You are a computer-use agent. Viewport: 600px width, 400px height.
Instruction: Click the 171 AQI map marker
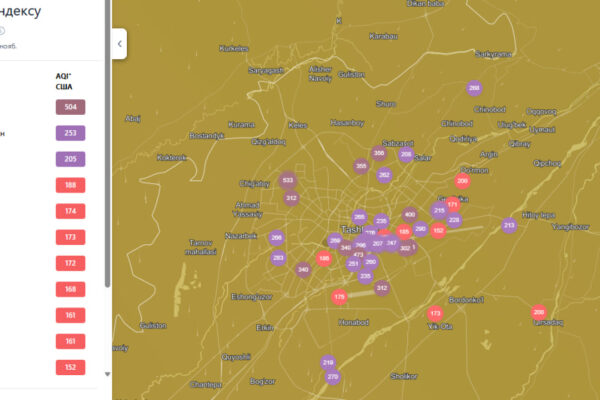(452, 204)
